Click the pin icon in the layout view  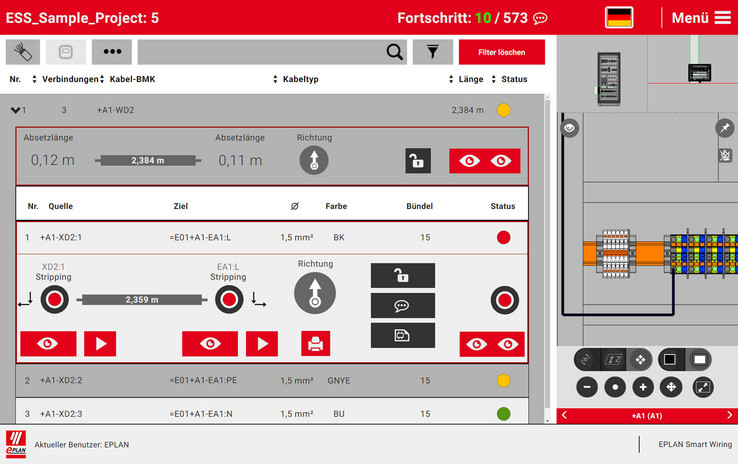(725, 128)
